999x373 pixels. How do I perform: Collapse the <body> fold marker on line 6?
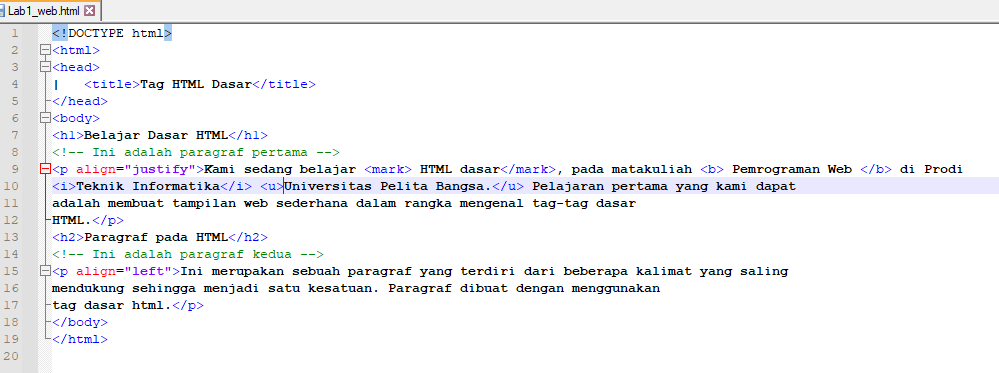(45, 118)
